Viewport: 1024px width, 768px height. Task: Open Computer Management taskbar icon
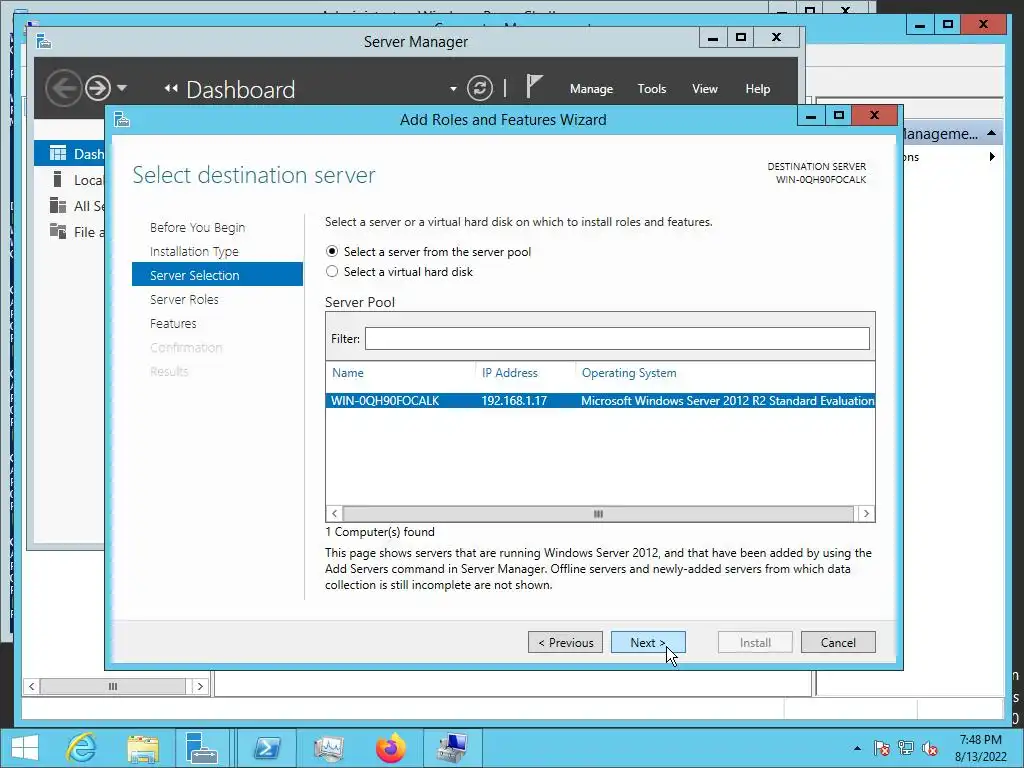click(x=453, y=748)
